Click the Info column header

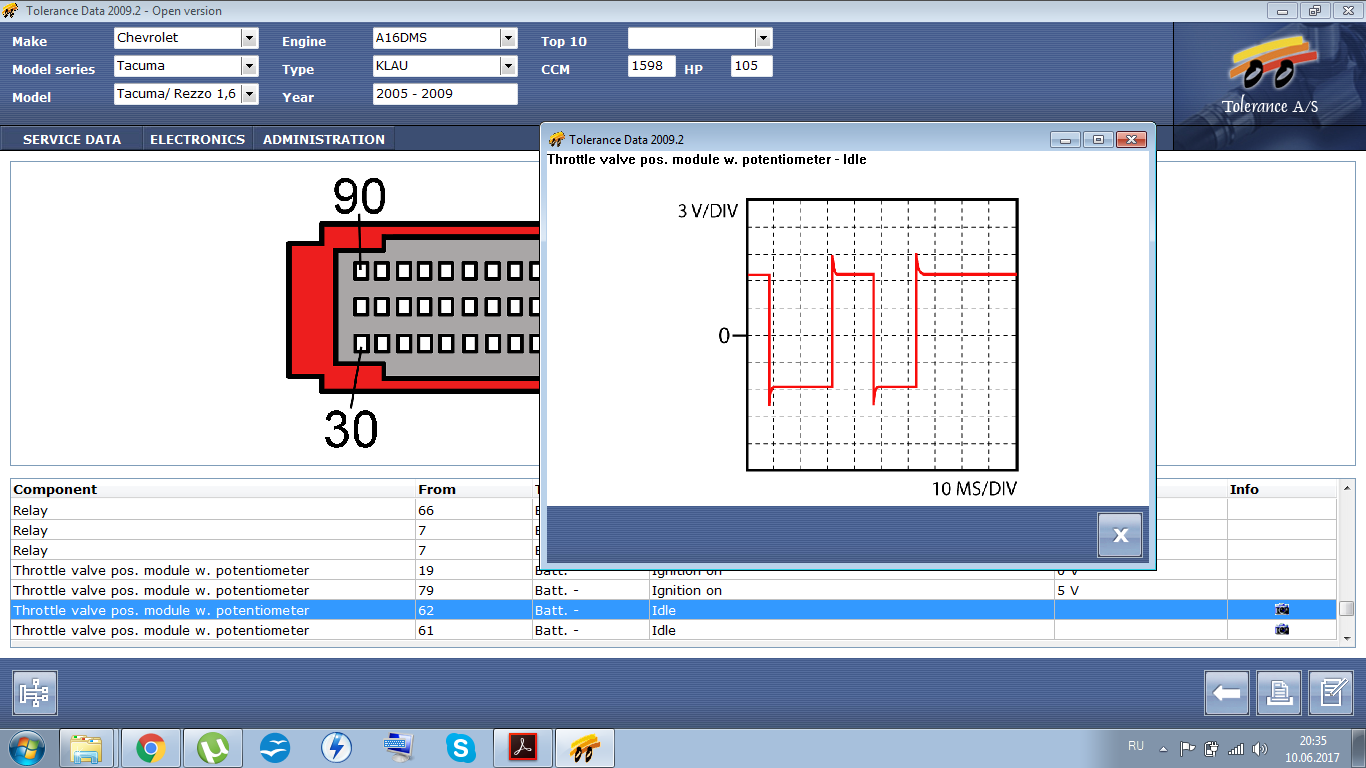click(1282, 489)
